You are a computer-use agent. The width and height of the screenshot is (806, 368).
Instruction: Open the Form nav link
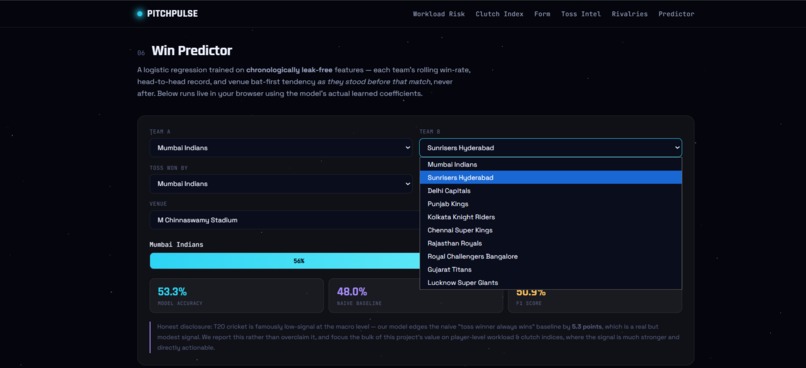pyautogui.click(x=542, y=14)
